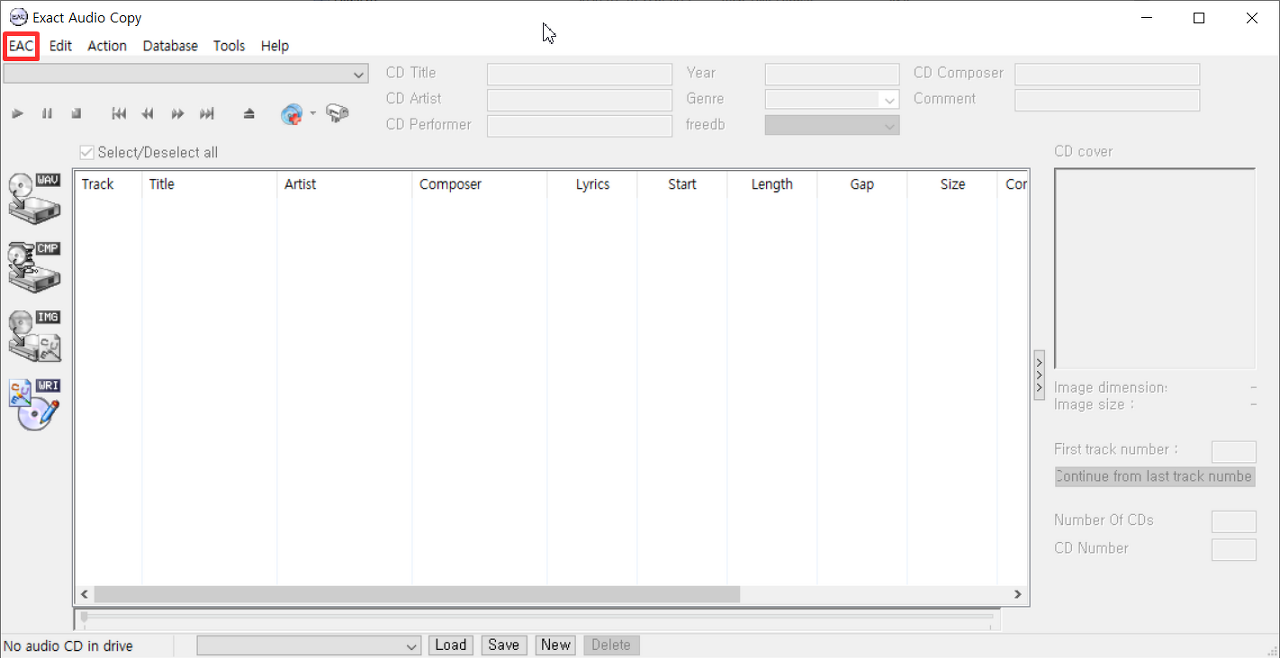Open the Help menu

(275, 46)
